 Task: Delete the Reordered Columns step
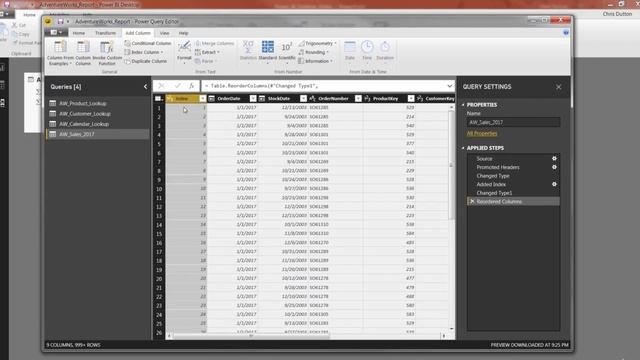coord(472,201)
